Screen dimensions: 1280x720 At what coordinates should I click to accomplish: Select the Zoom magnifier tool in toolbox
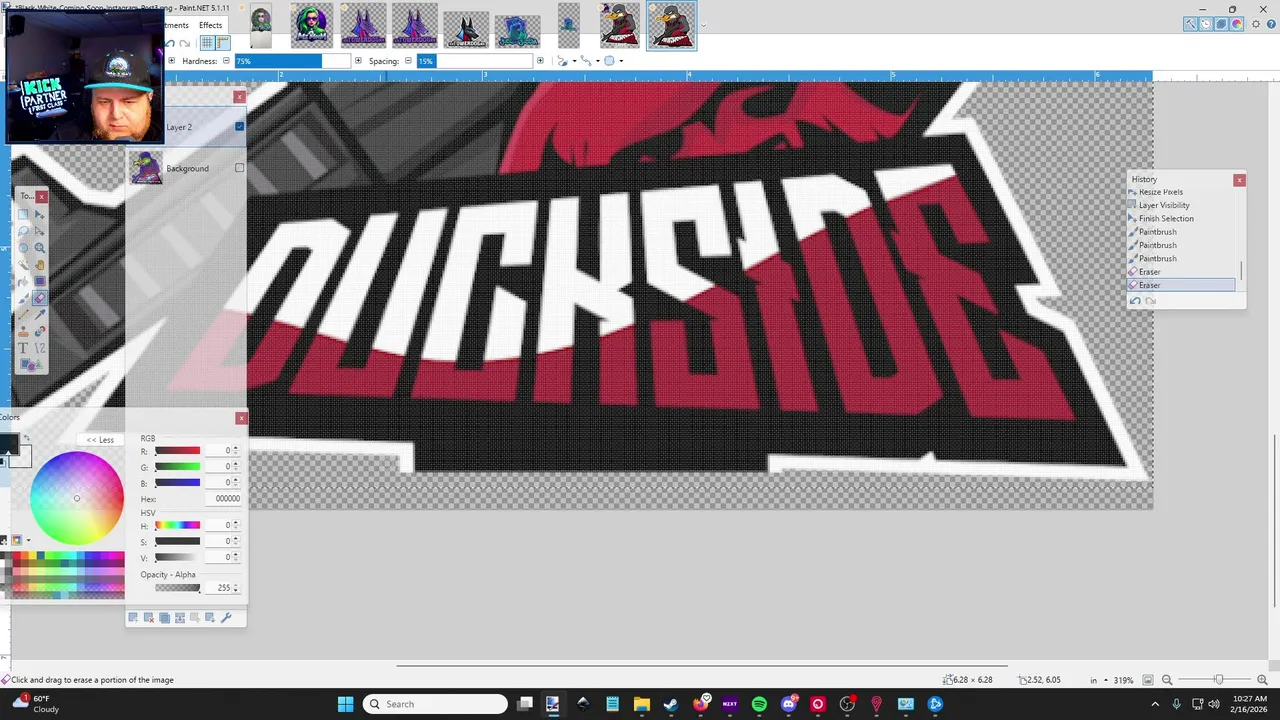tap(40, 248)
